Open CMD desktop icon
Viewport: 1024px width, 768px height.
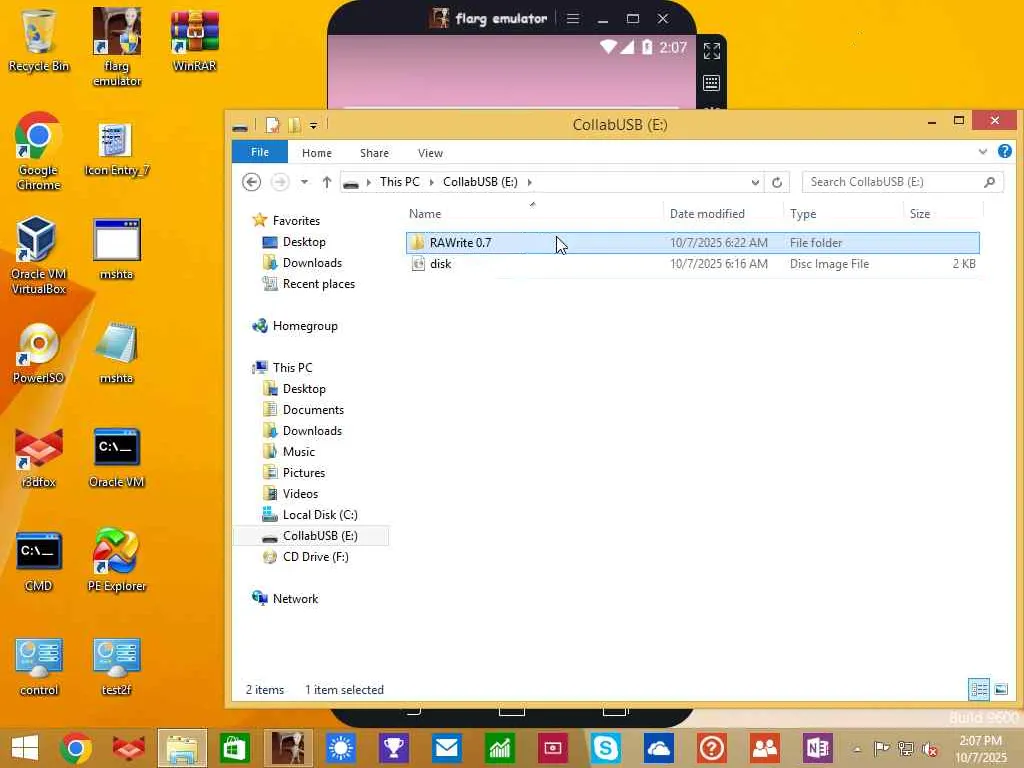pyautogui.click(x=39, y=562)
